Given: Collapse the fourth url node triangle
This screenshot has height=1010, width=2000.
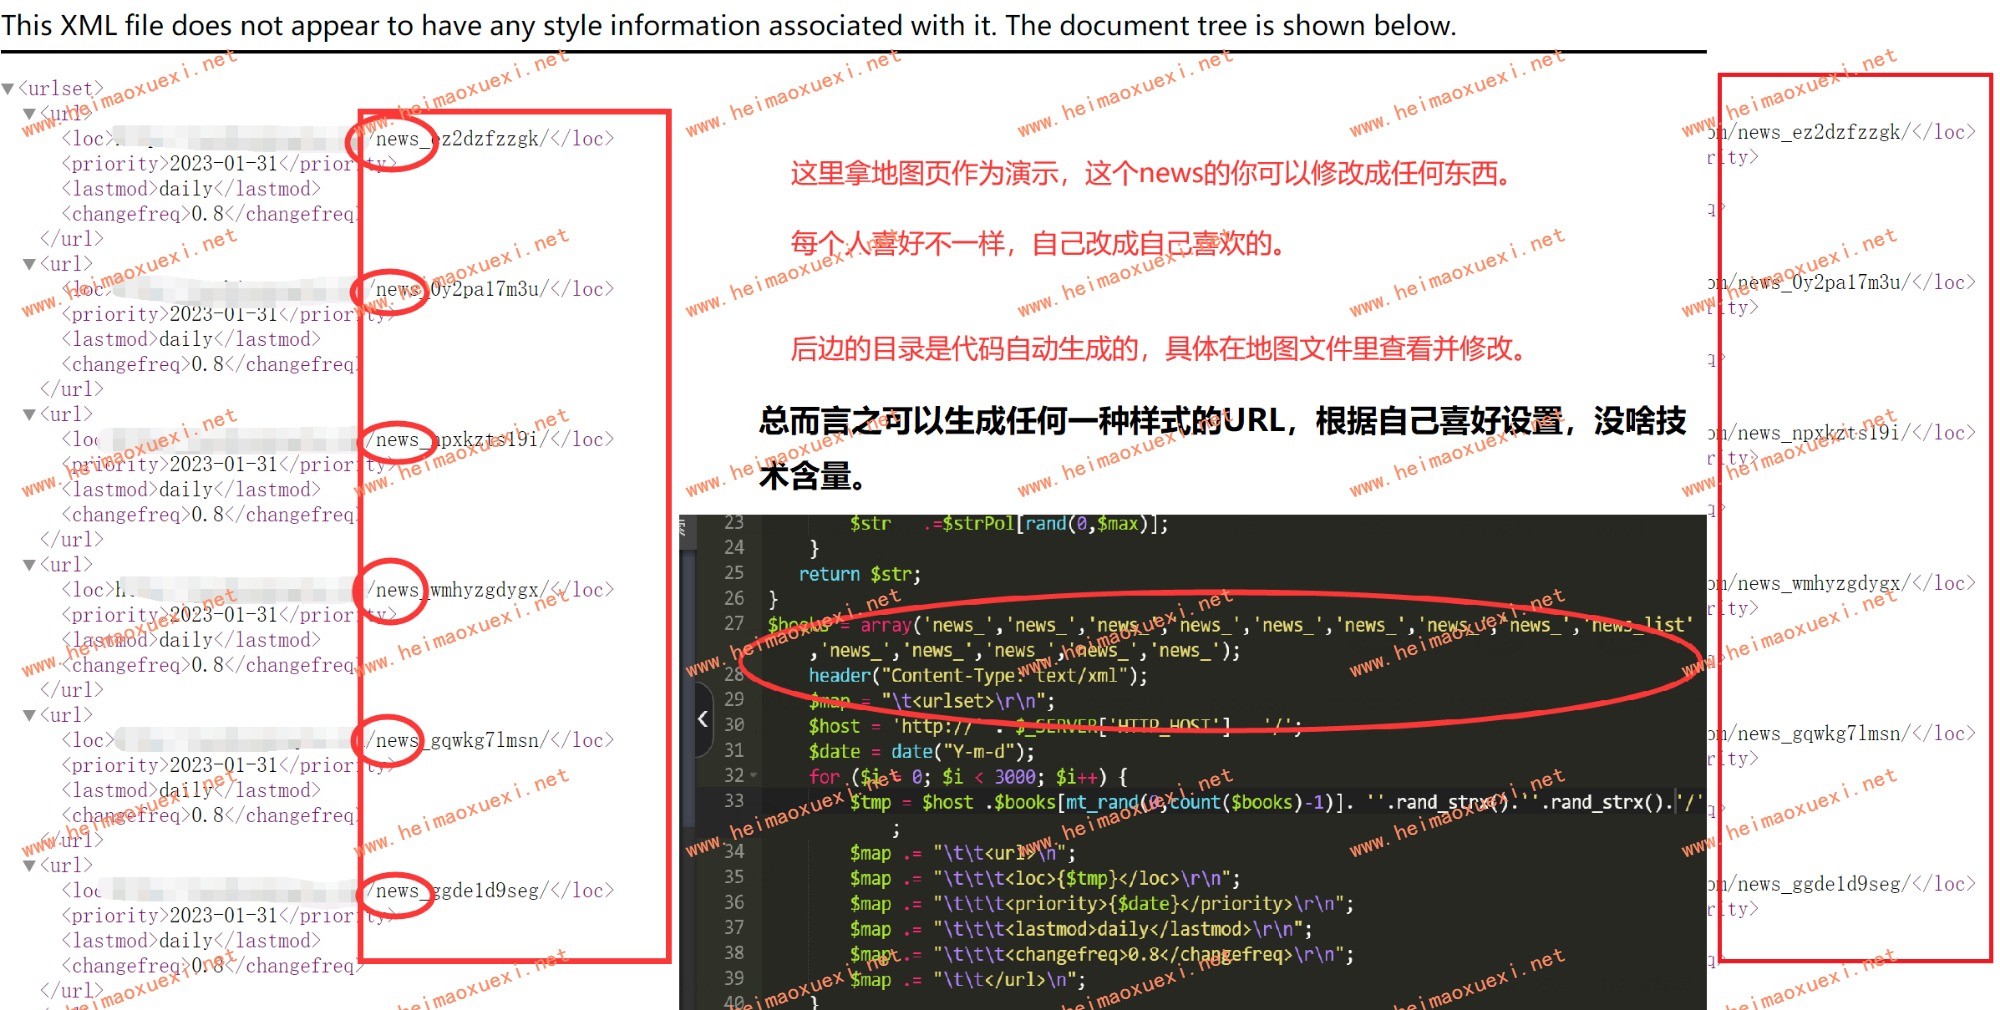Looking at the screenshot, I should click(30, 565).
